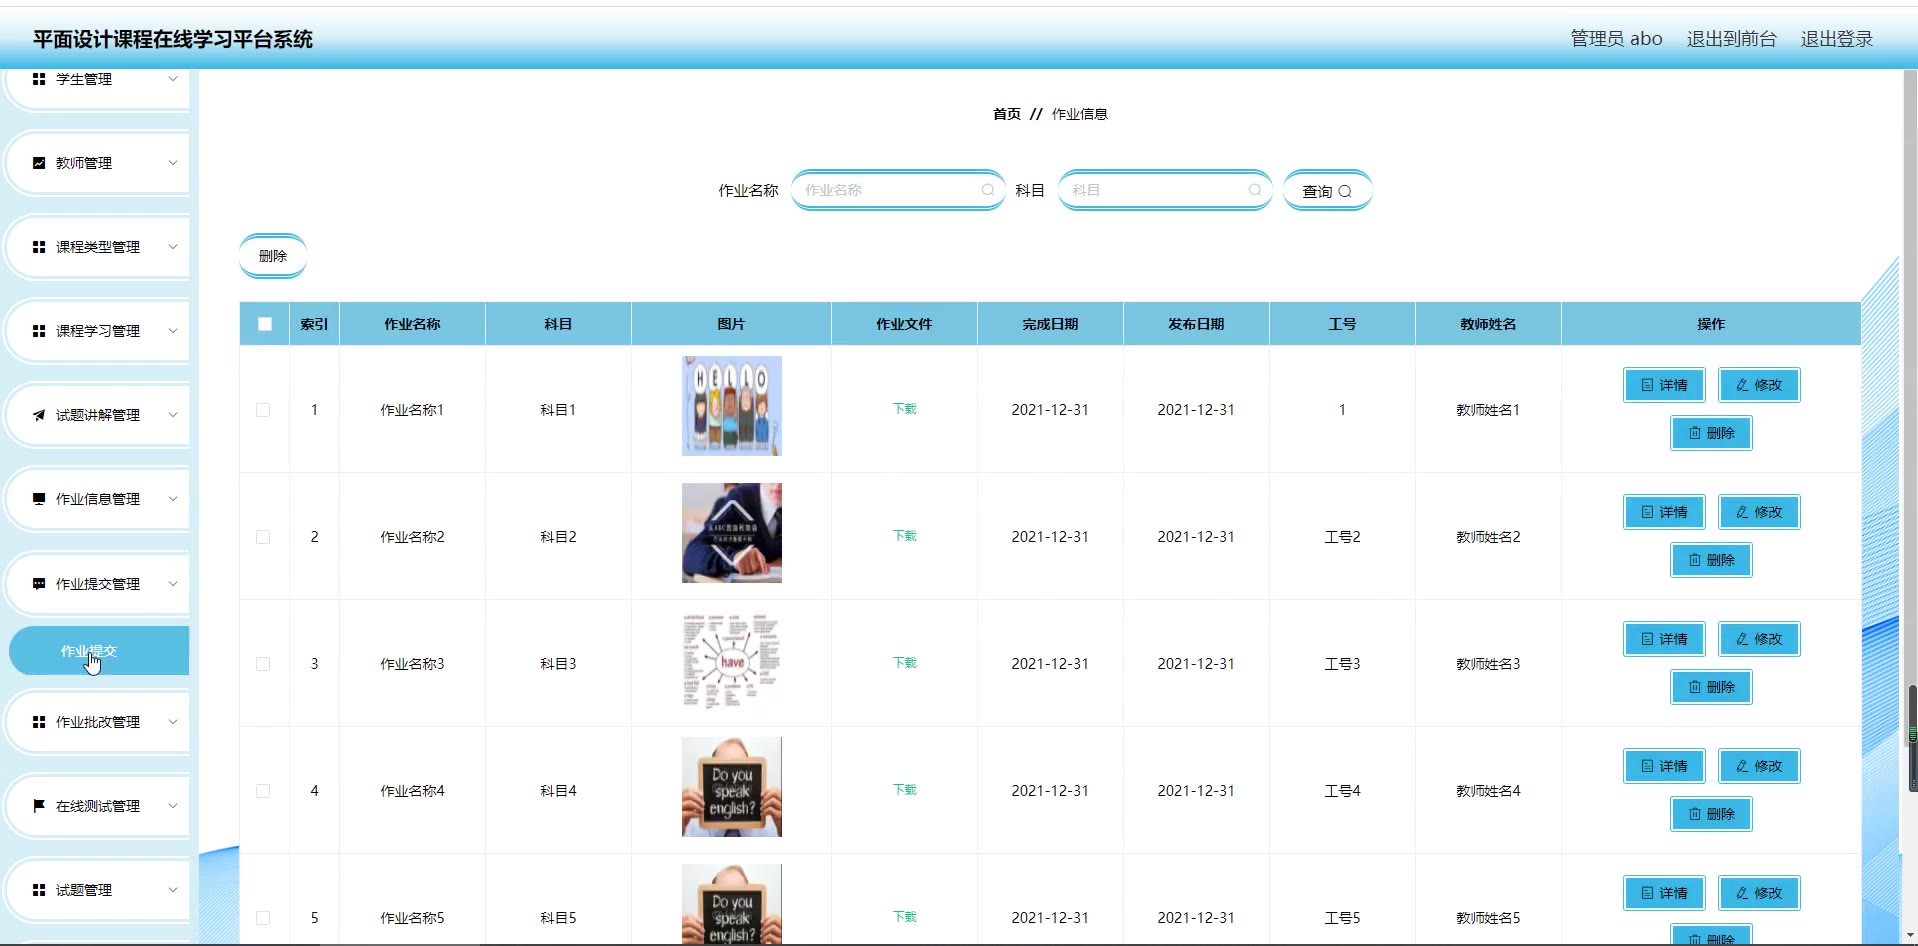Download the file for 作业名称3
This screenshot has width=1918, height=946.
coord(905,663)
